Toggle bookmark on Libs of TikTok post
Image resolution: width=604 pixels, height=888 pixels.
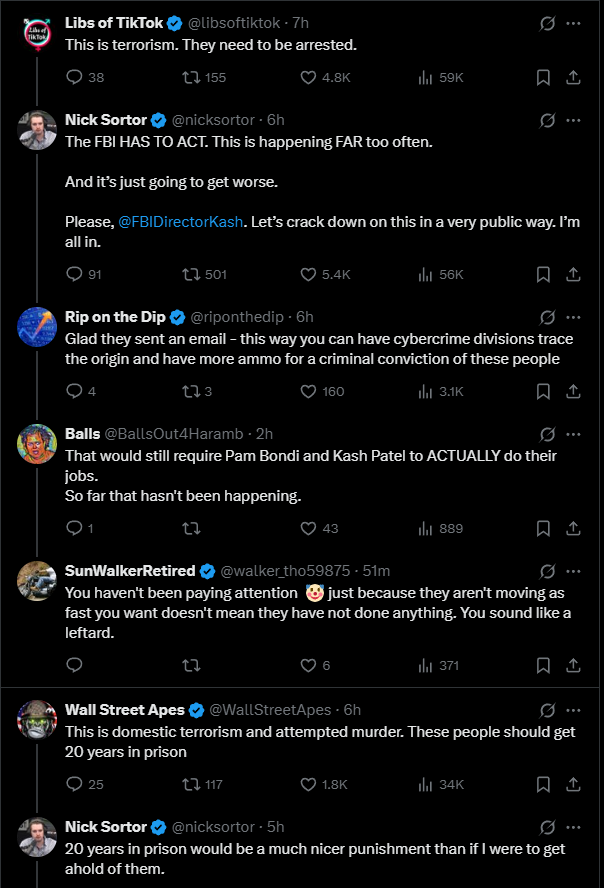[x=543, y=78]
